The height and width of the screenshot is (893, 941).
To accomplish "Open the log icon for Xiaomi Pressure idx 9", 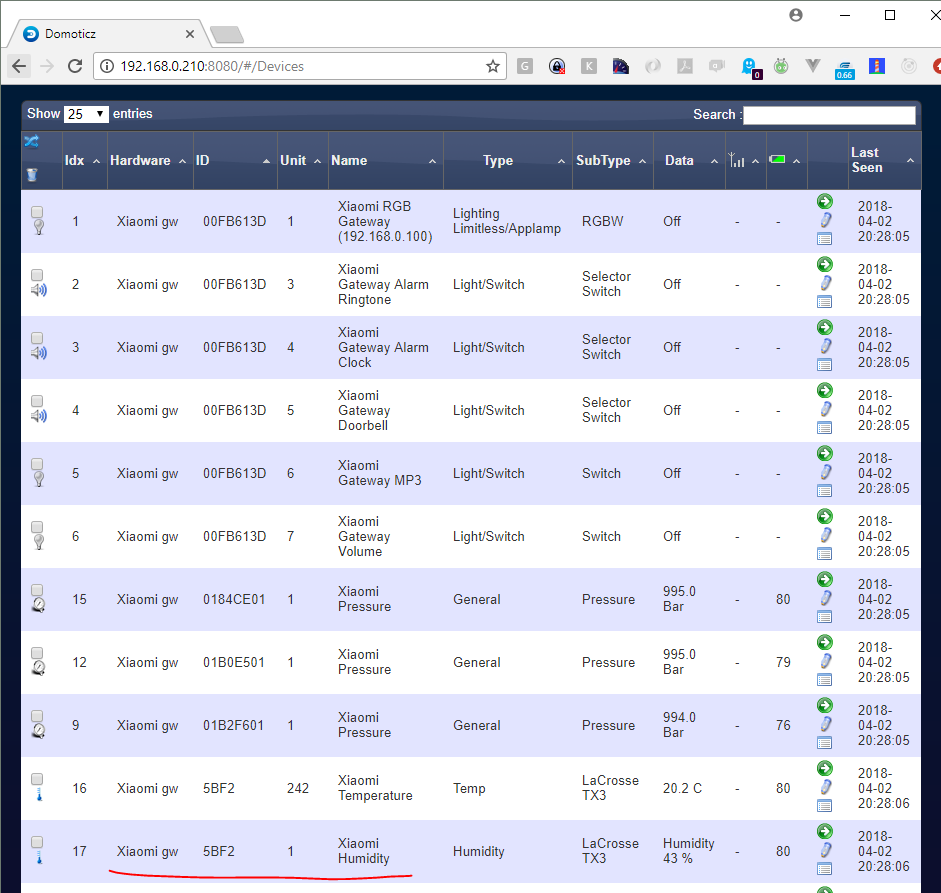I will [825, 742].
